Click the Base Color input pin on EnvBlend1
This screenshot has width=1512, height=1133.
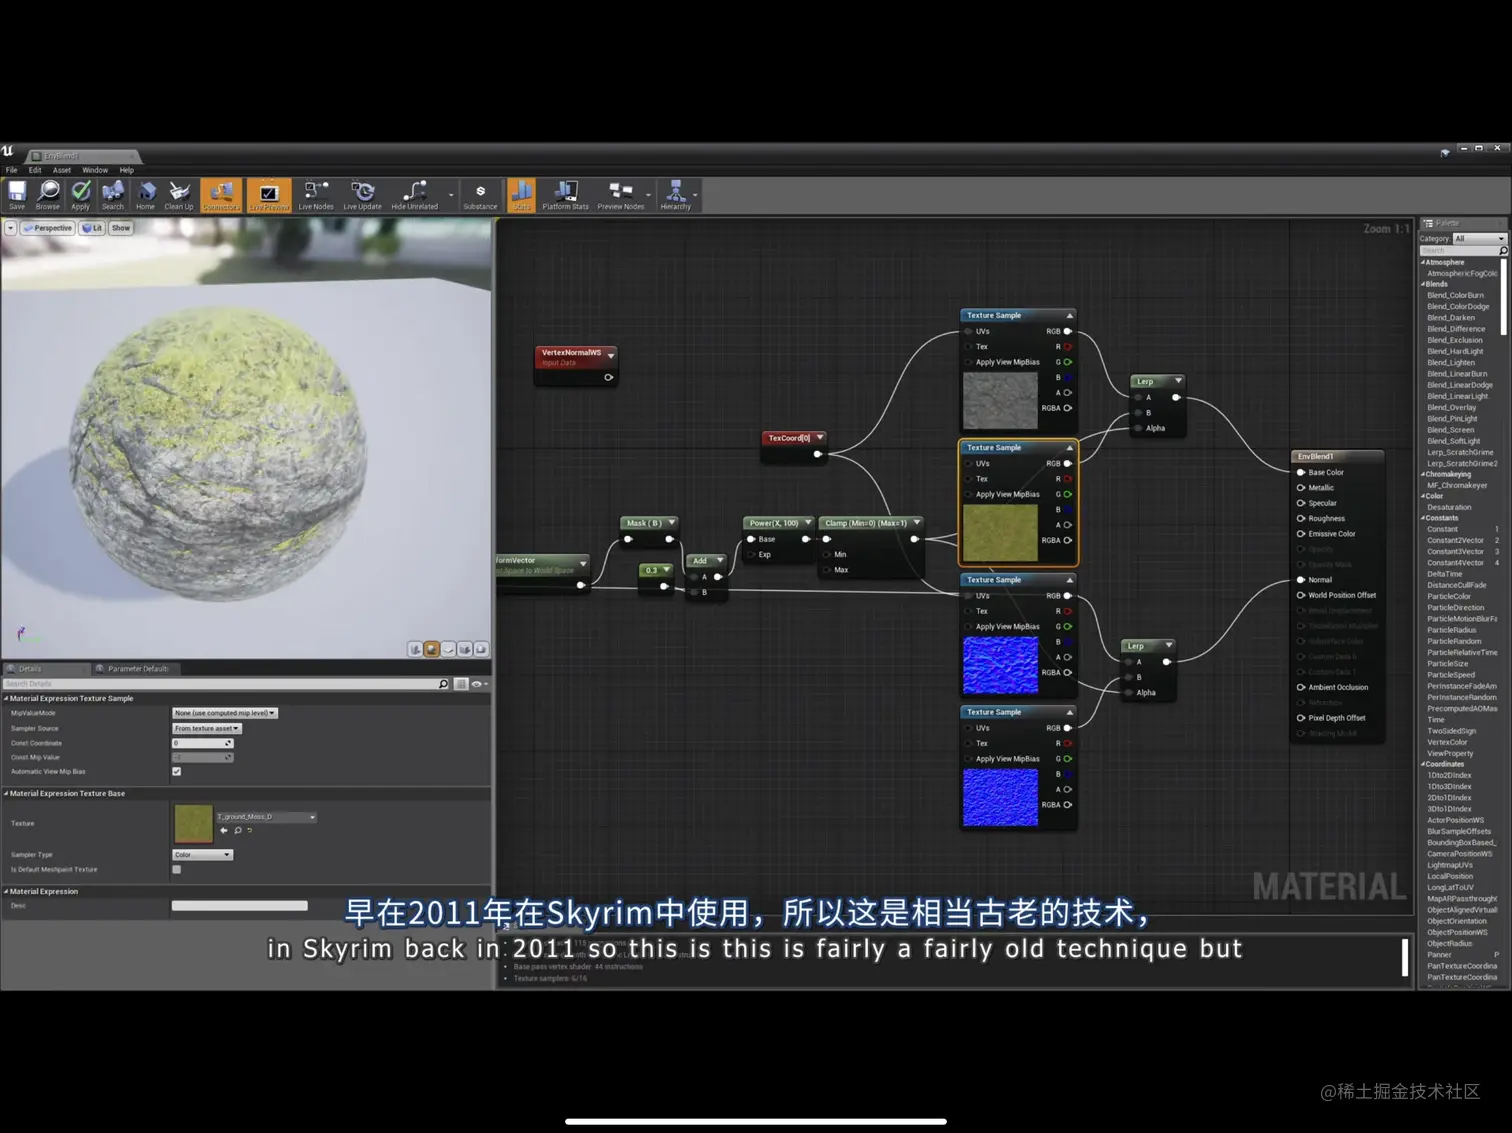pyautogui.click(x=1301, y=472)
